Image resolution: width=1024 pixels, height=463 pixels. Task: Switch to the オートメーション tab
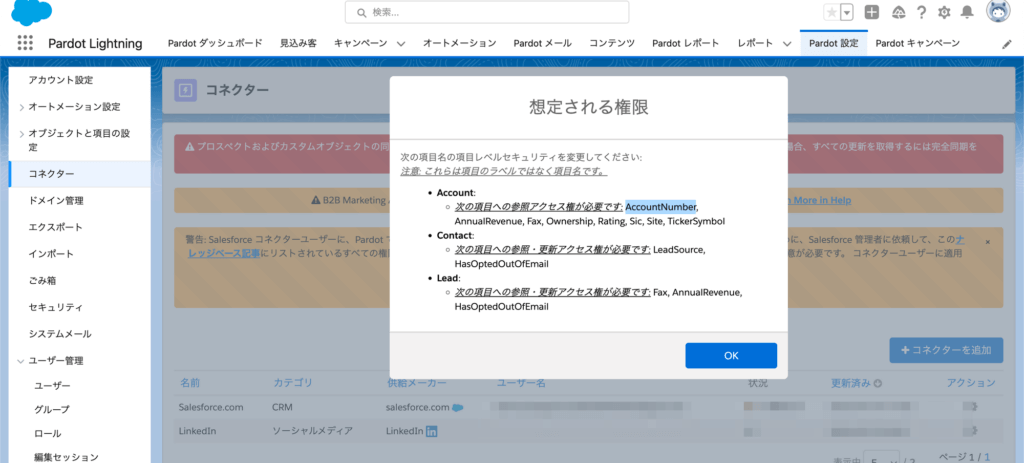[459, 43]
